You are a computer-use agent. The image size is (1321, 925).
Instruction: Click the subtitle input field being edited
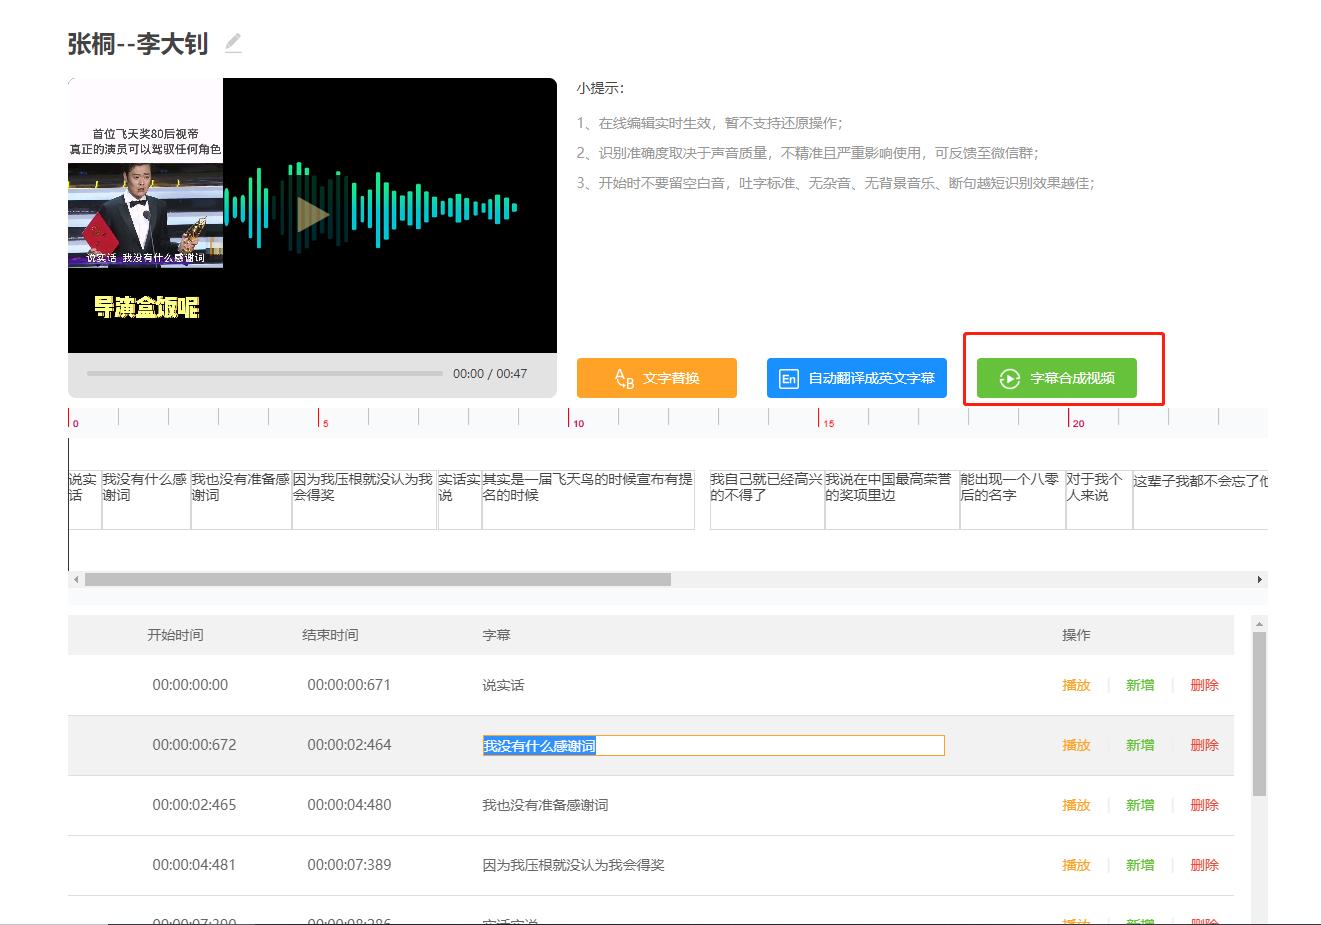tap(712, 745)
